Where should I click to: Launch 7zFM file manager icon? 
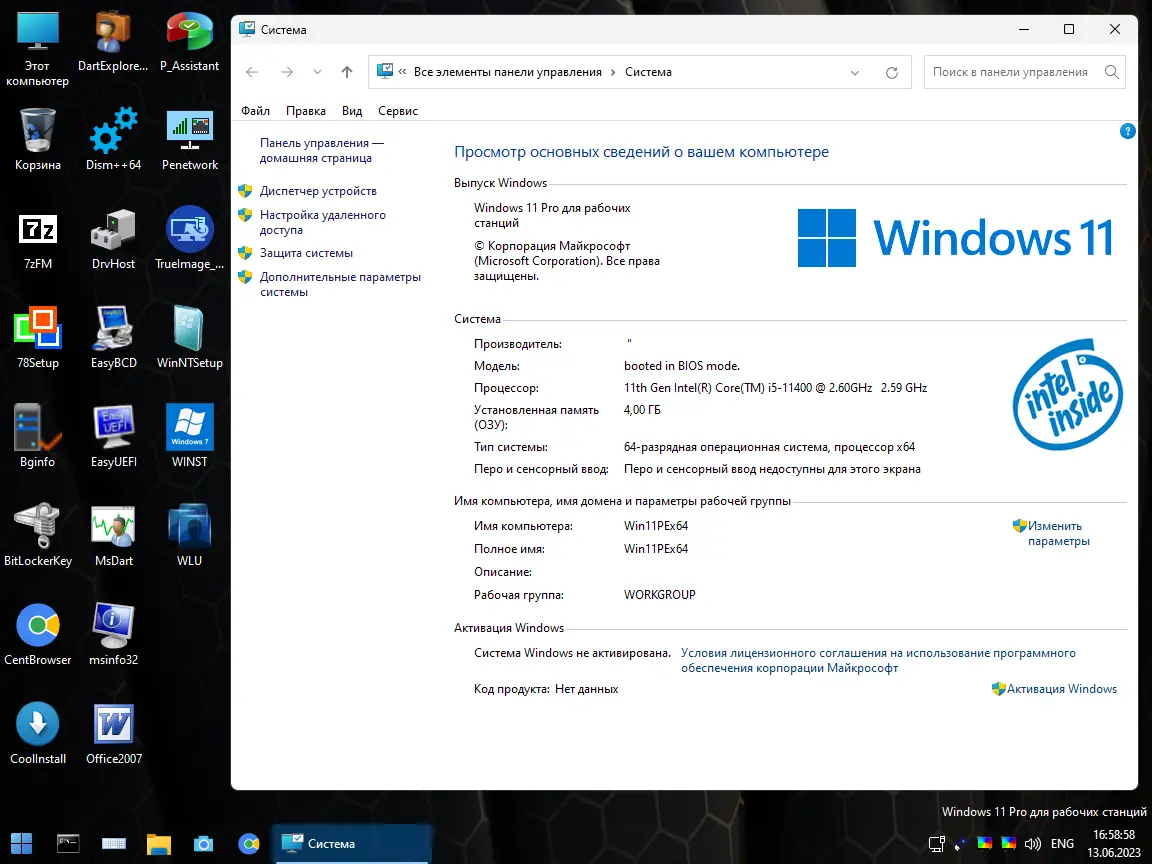(x=37, y=239)
